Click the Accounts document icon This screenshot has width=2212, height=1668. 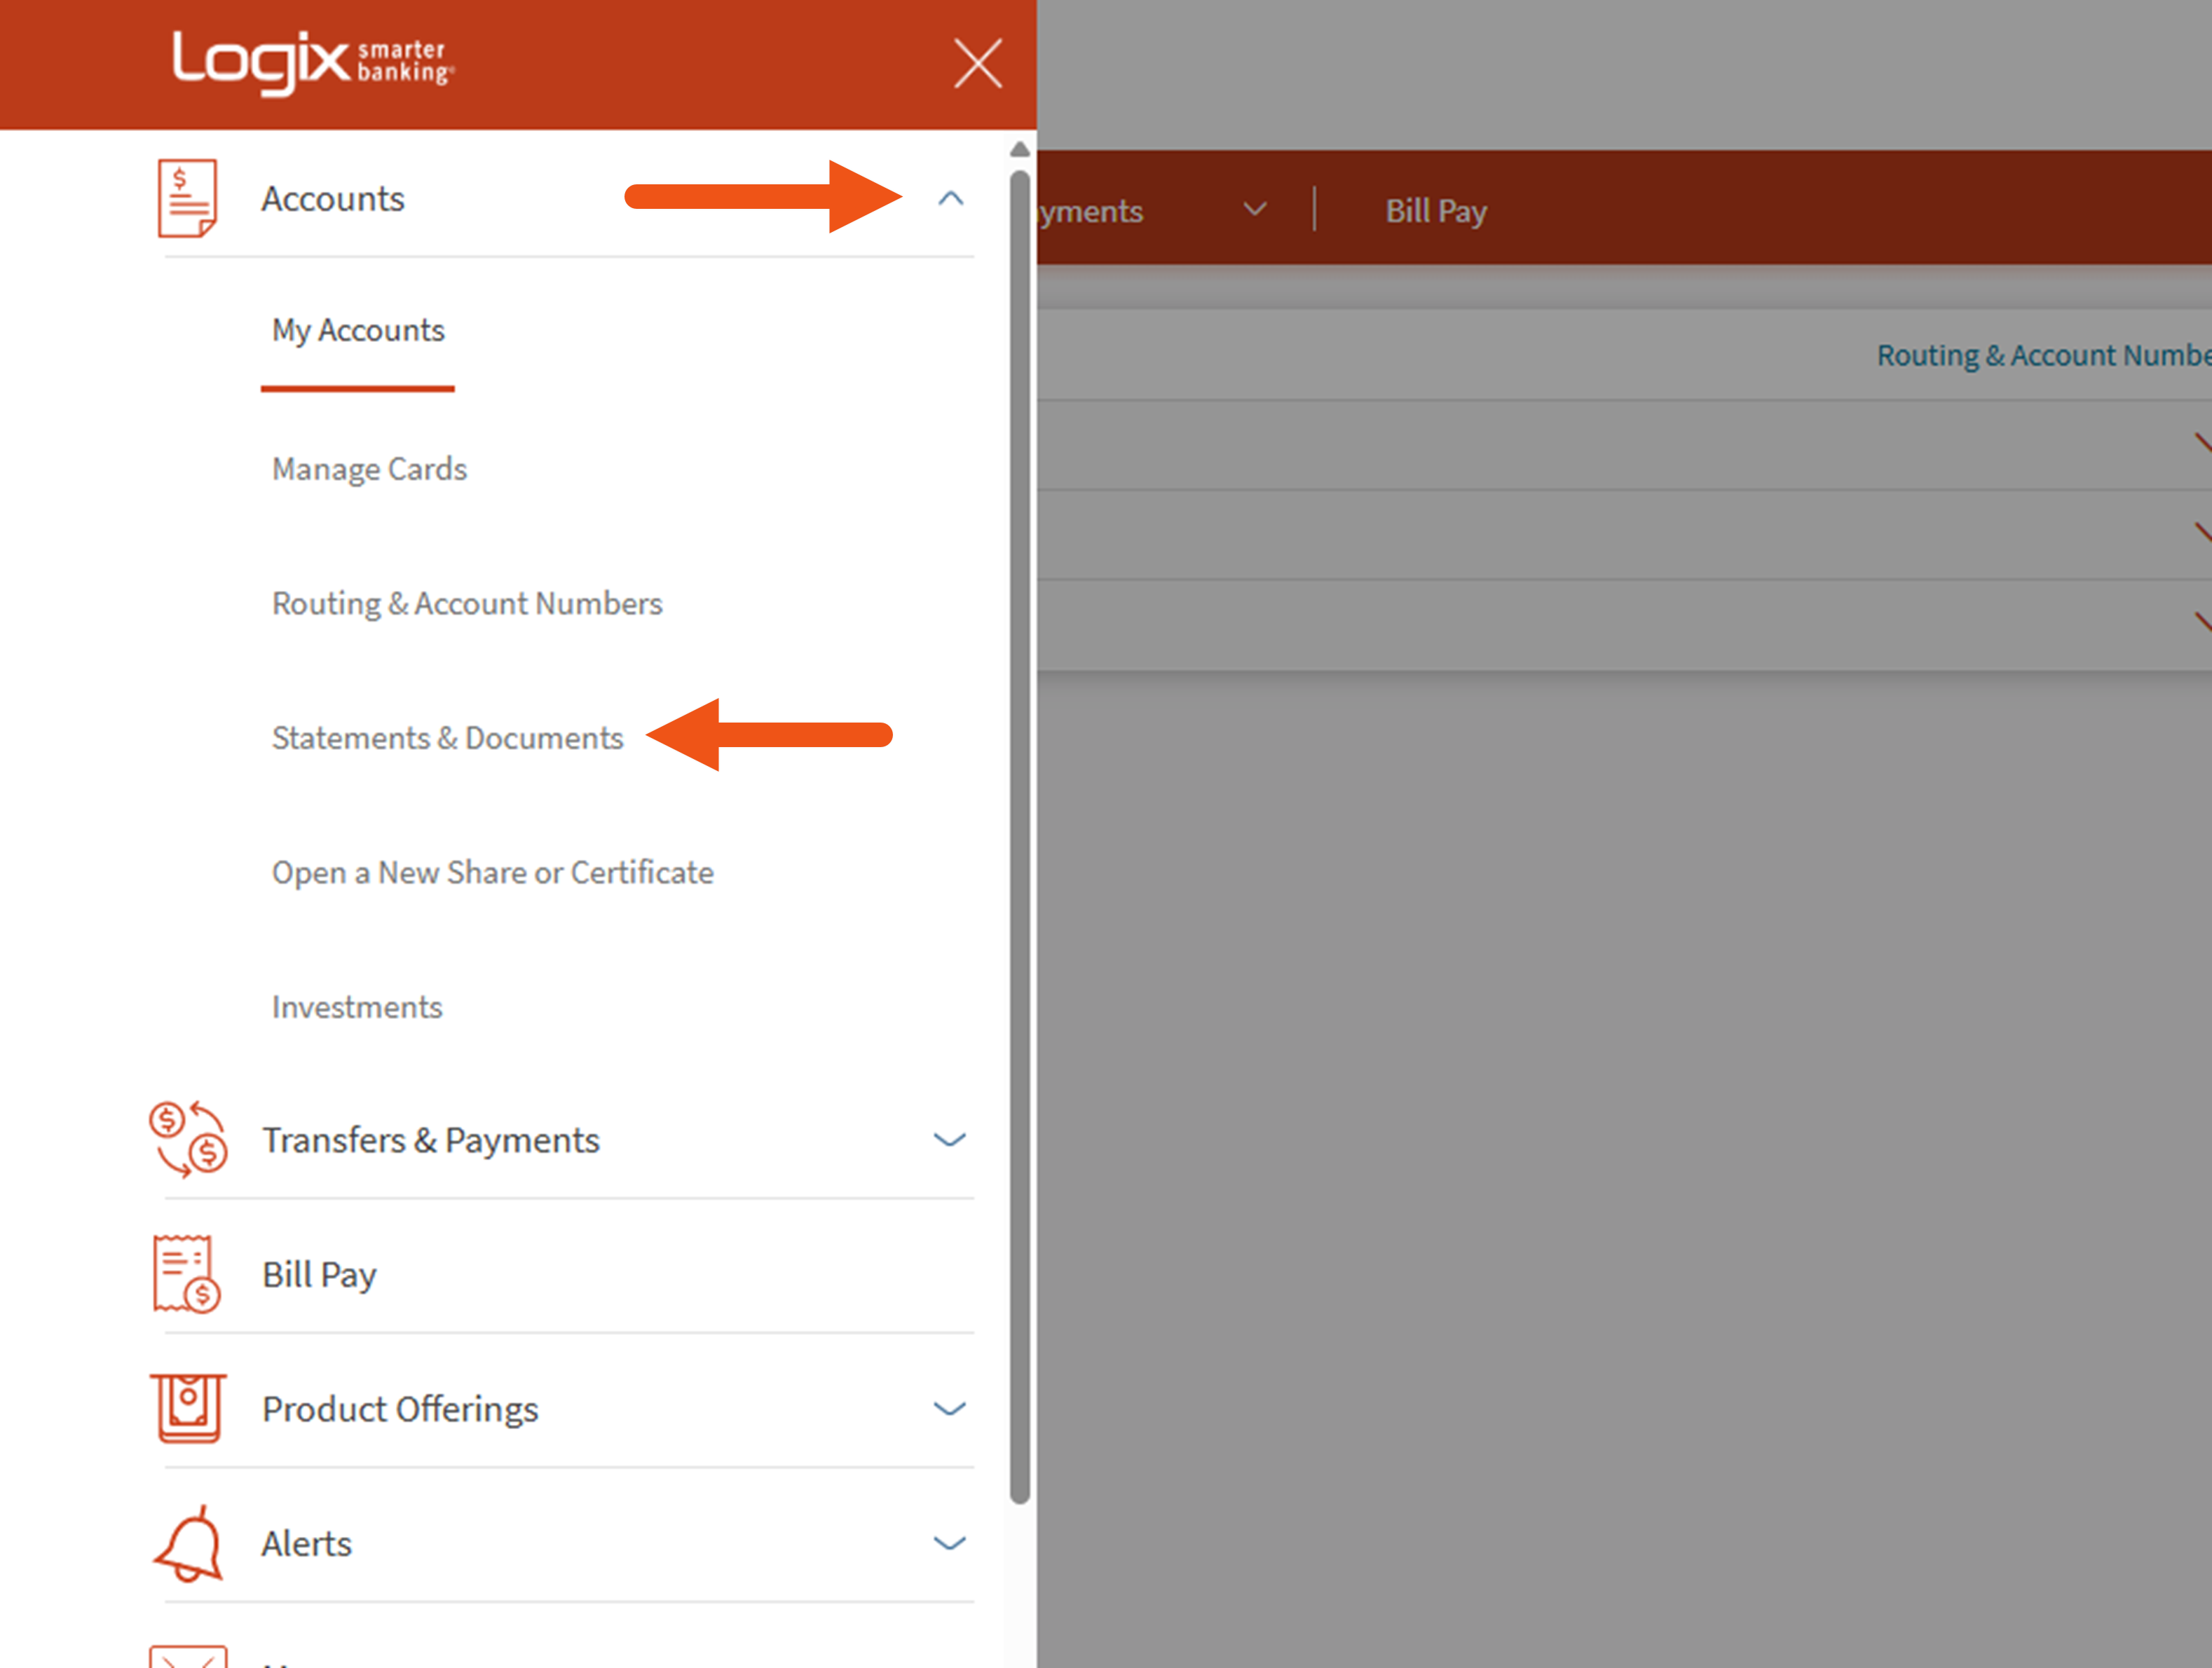pos(187,198)
